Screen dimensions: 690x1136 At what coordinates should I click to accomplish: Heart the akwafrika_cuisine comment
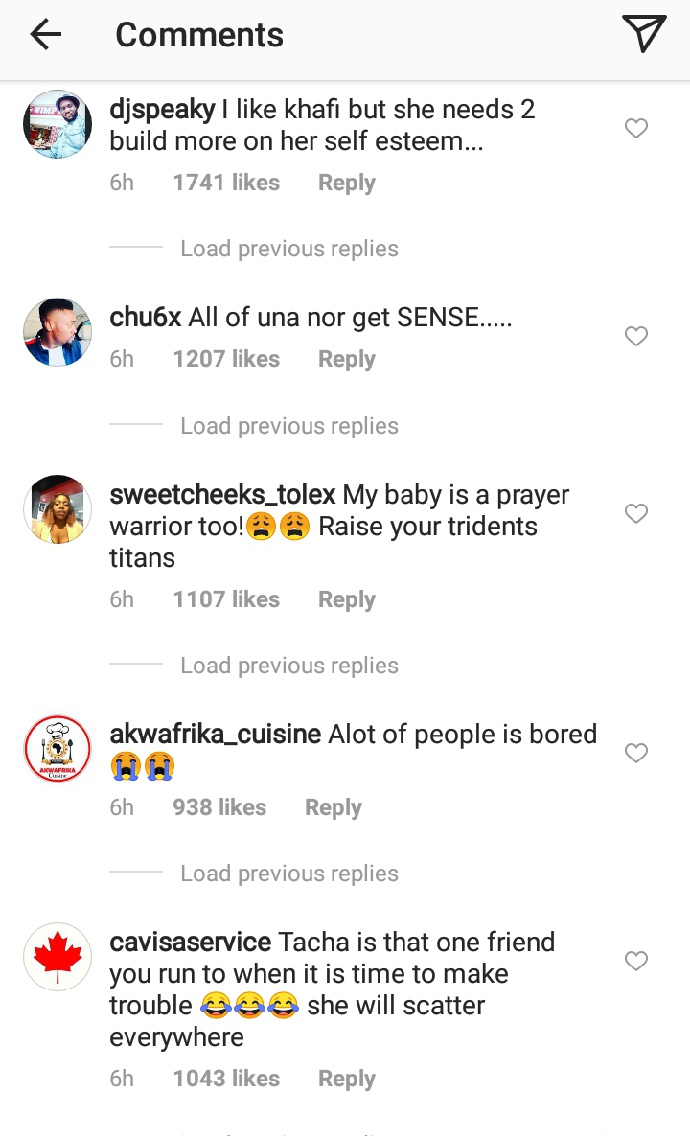(x=636, y=753)
